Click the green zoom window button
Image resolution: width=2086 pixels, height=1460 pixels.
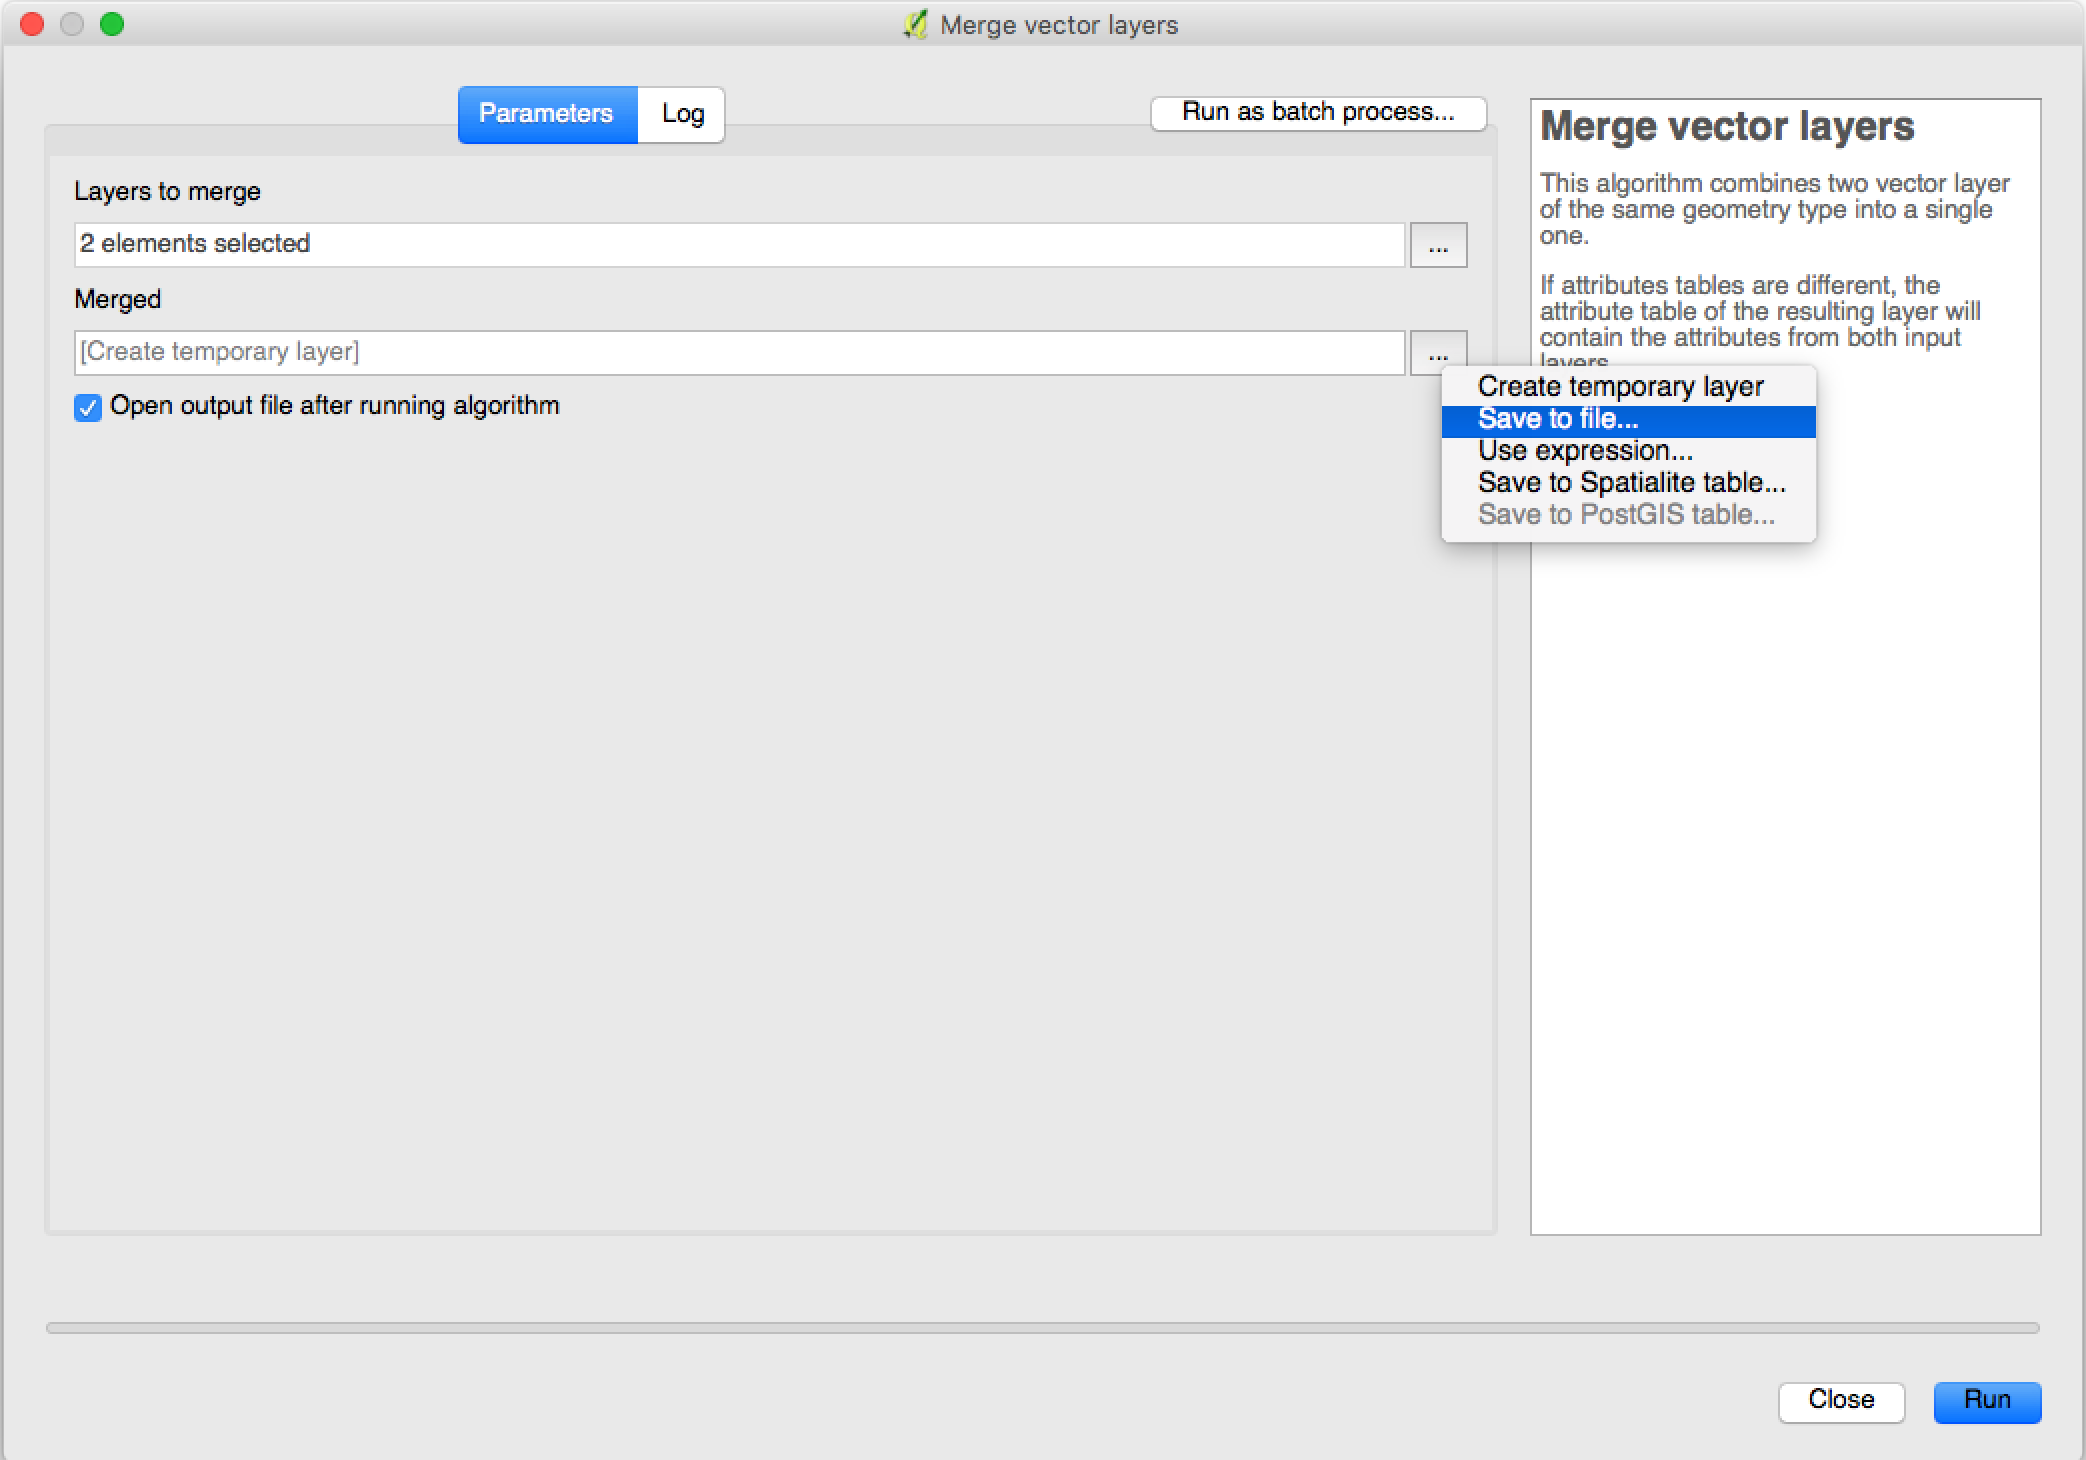pos(112,24)
